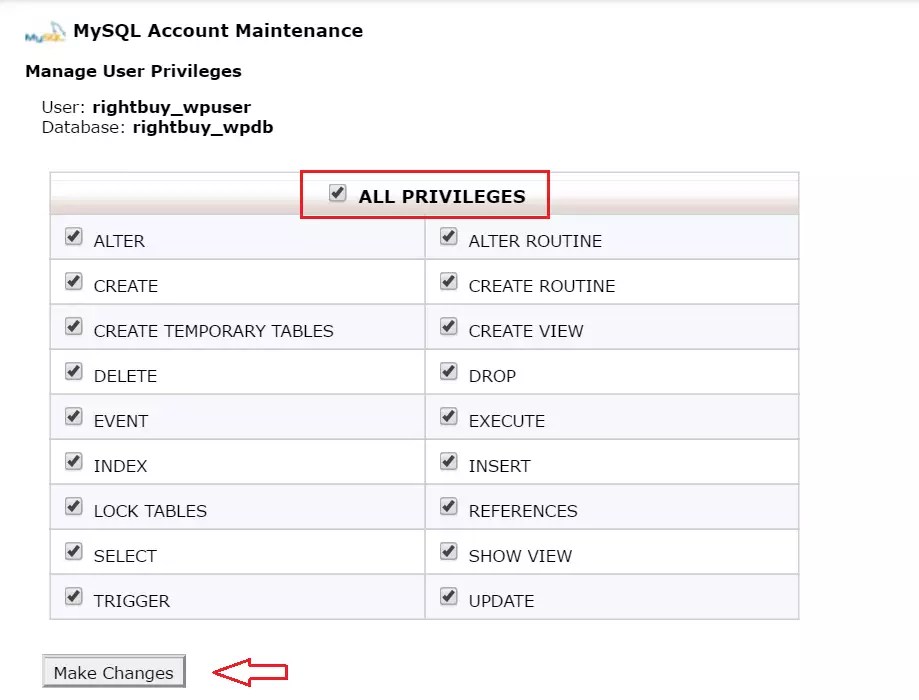Uncheck the INDEX privilege checkbox

73,462
